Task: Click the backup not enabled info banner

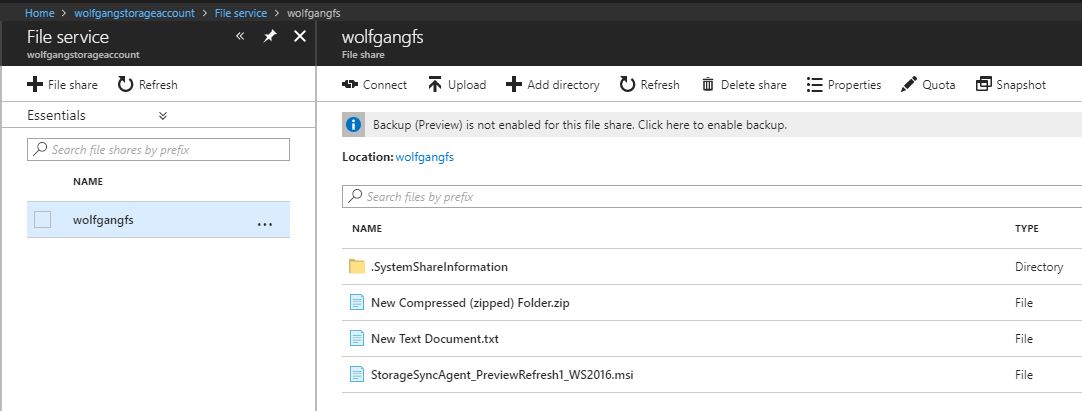Action: 580,125
